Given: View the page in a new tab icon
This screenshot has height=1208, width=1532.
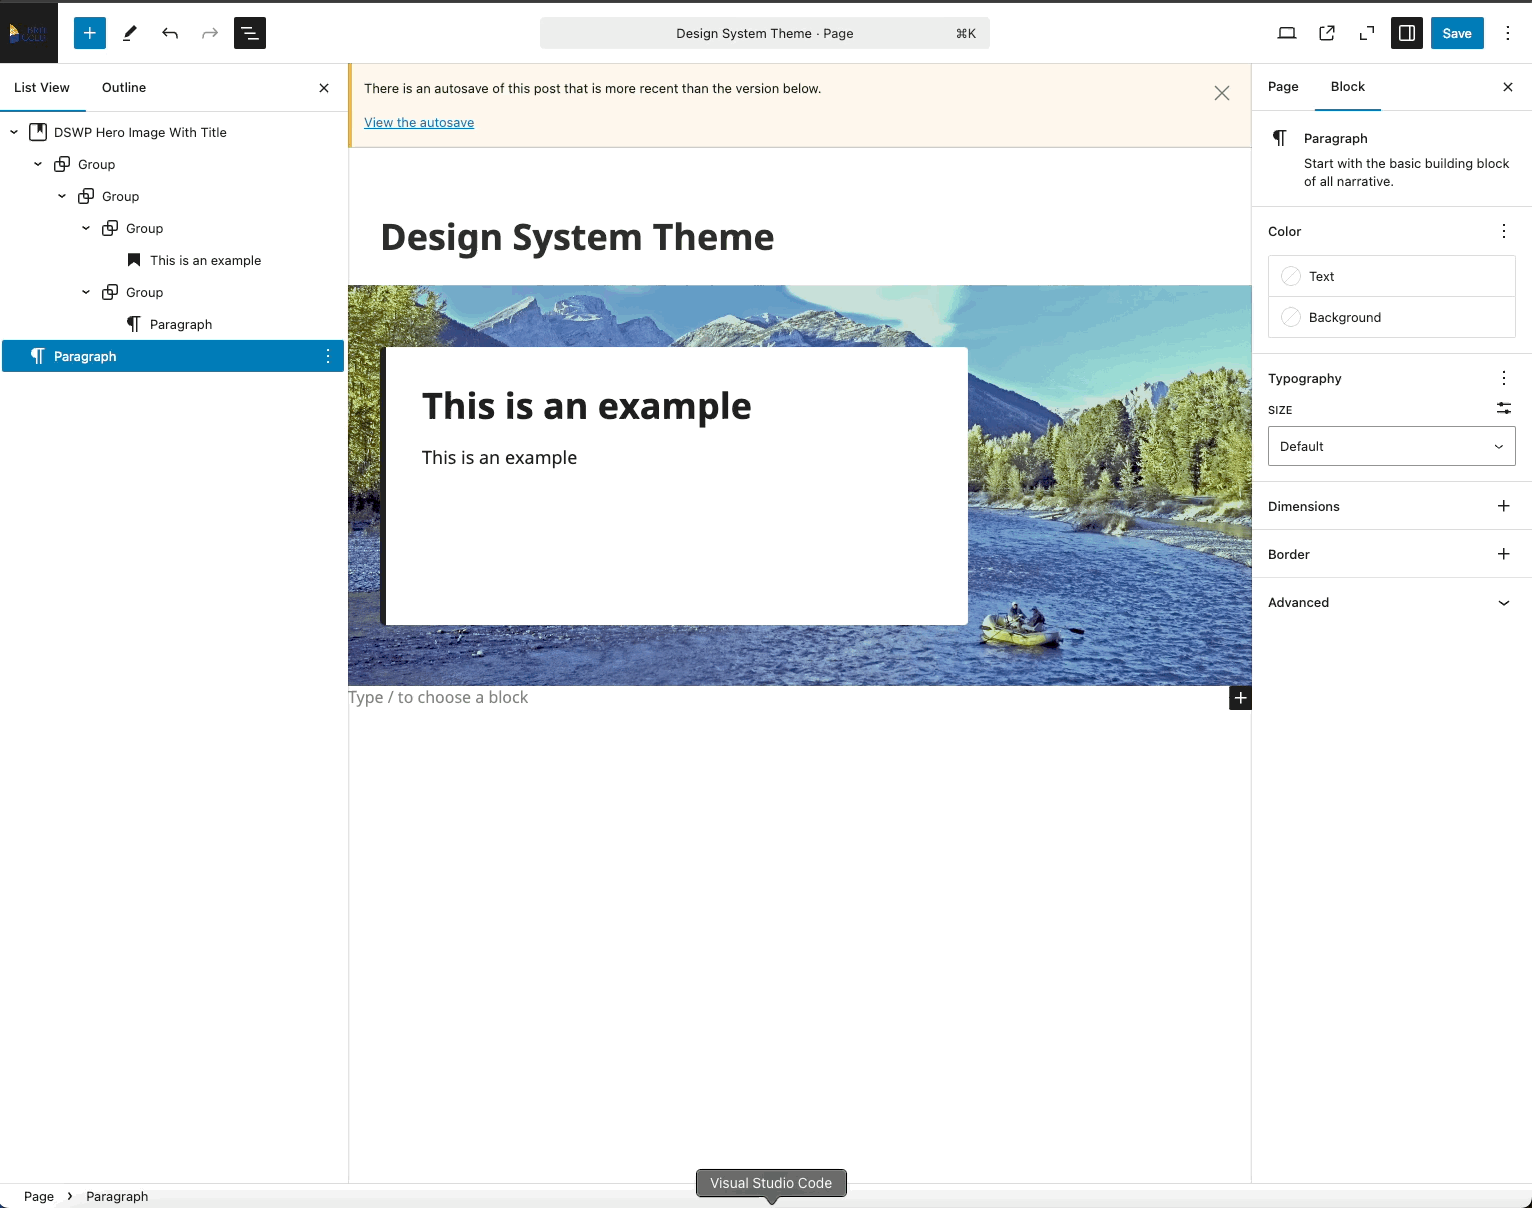Looking at the screenshot, I should 1327,33.
